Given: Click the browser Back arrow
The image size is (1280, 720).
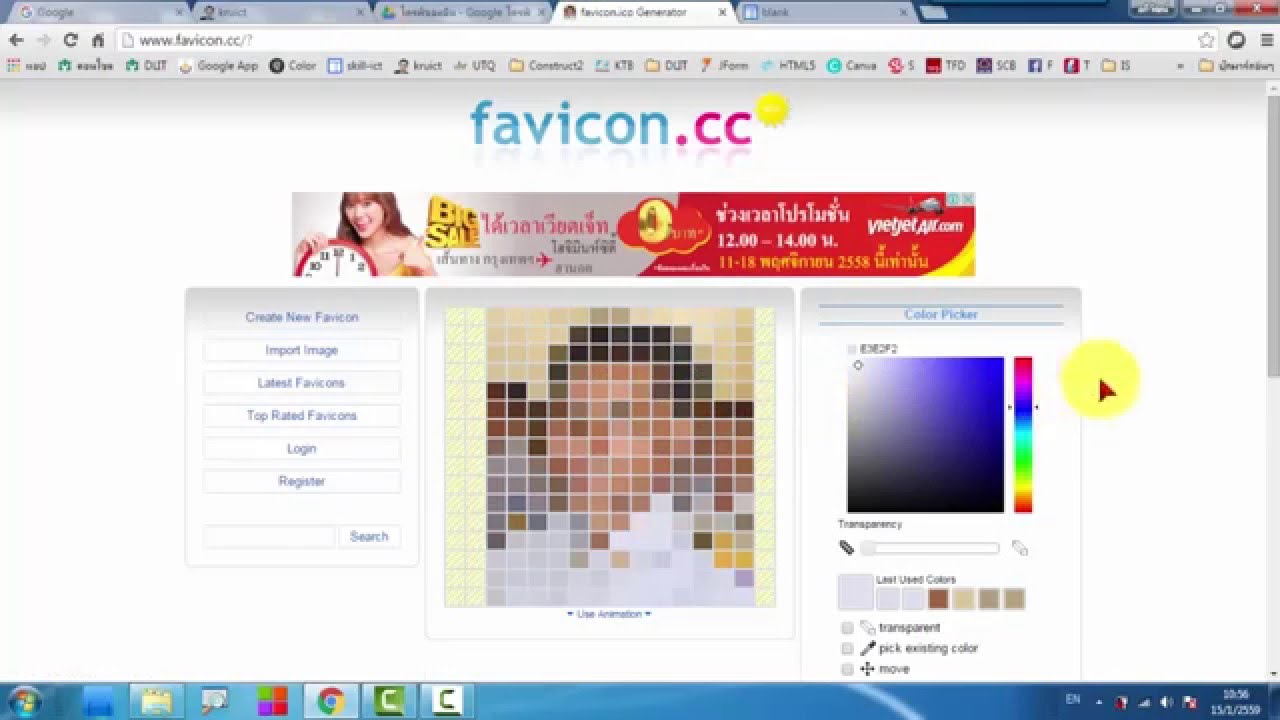Looking at the screenshot, I should pyautogui.click(x=16, y=40).
